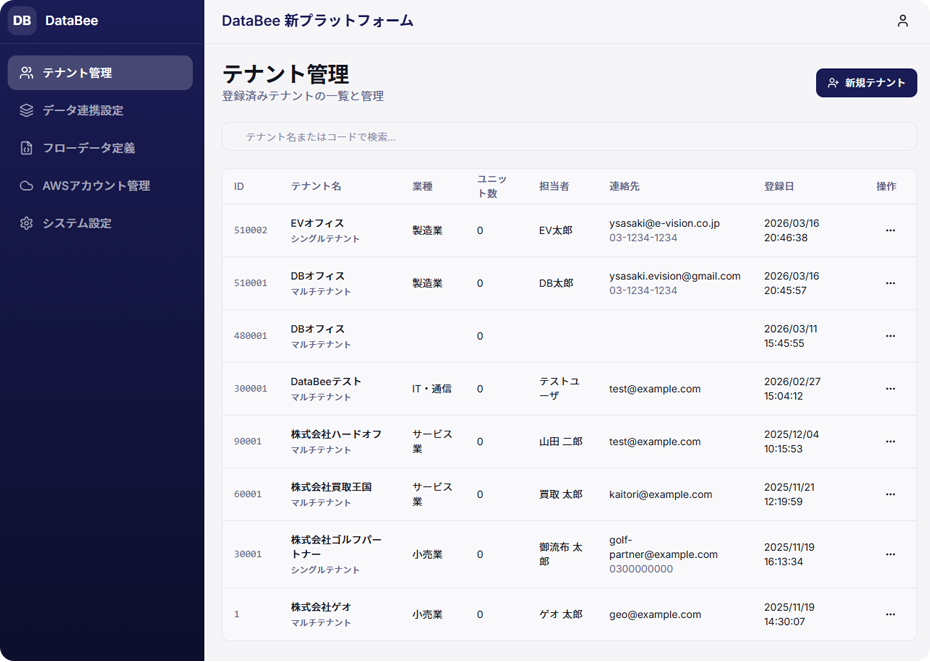Click the 新規テナント button
Screen dimensions: 930x662
[866, 82]
